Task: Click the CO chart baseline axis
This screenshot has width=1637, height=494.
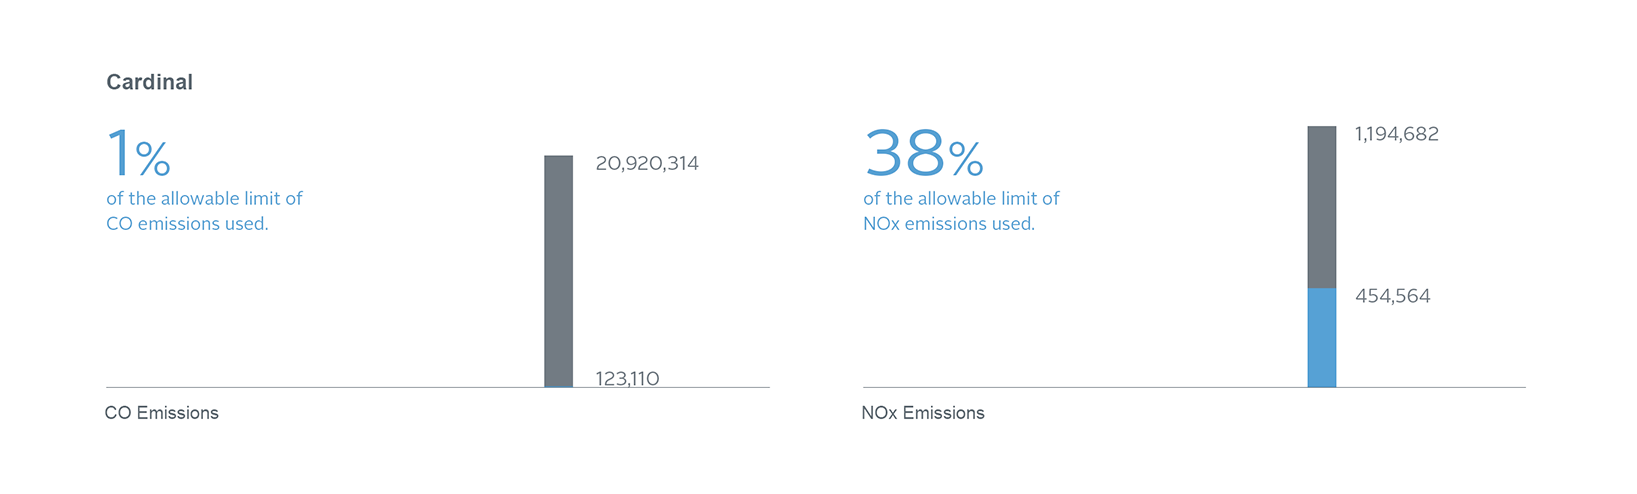Action: [x=437, y=387]
